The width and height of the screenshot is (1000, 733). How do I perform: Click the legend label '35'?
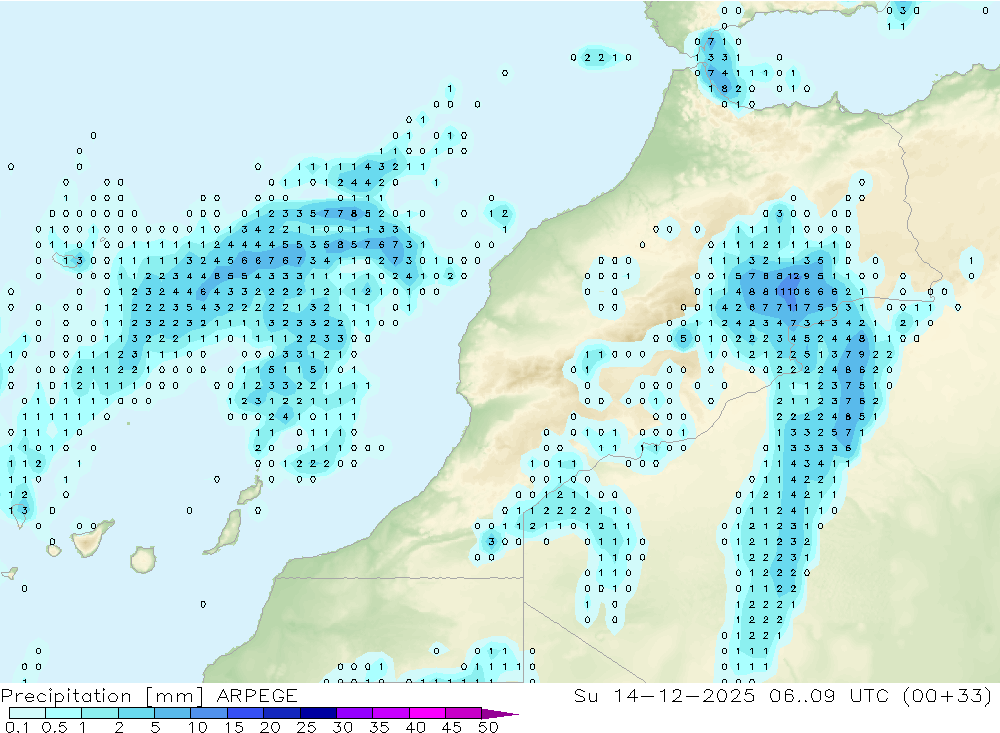point(379,727)
